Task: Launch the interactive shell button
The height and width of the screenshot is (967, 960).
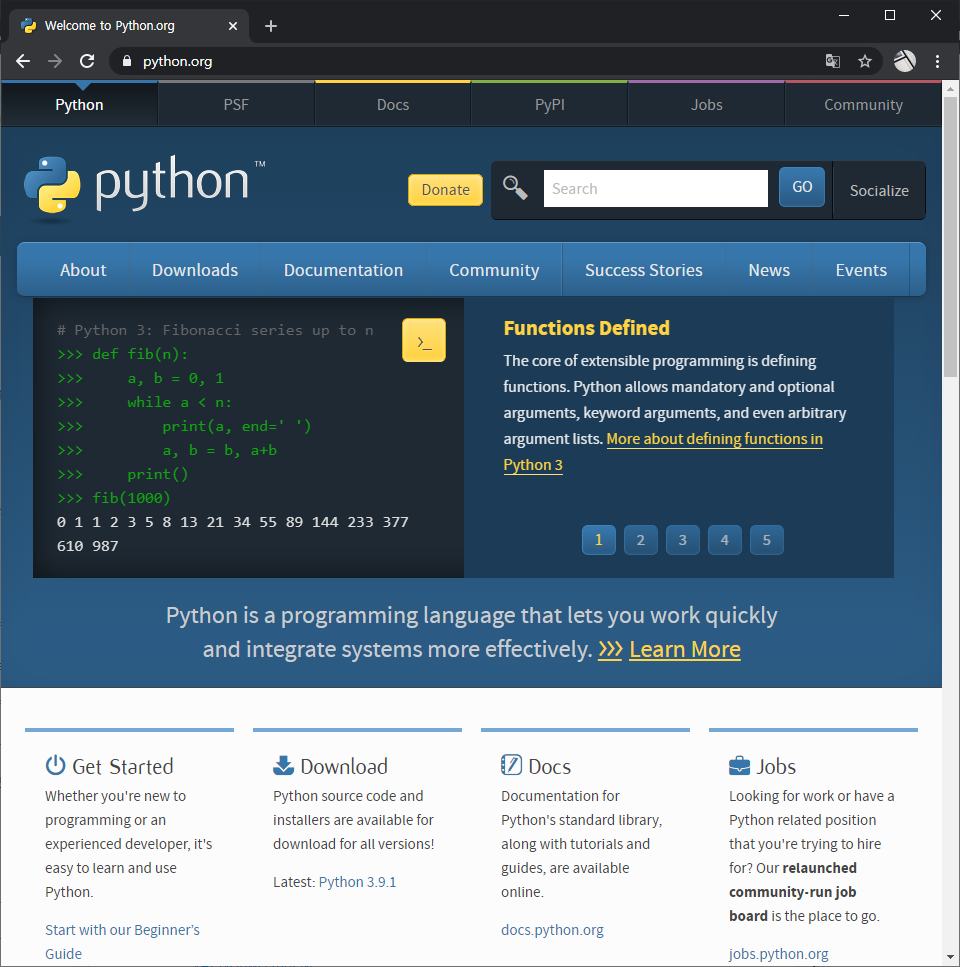Action: 424,340
